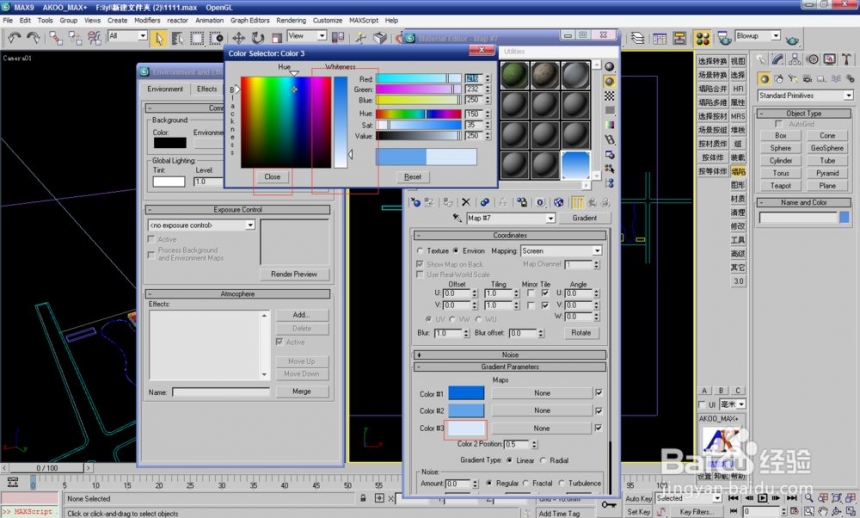Image resolution: width=860 pixels, height=518 pixels.
Task: Open the MAXScript menu
Action: tap(363, 20)
